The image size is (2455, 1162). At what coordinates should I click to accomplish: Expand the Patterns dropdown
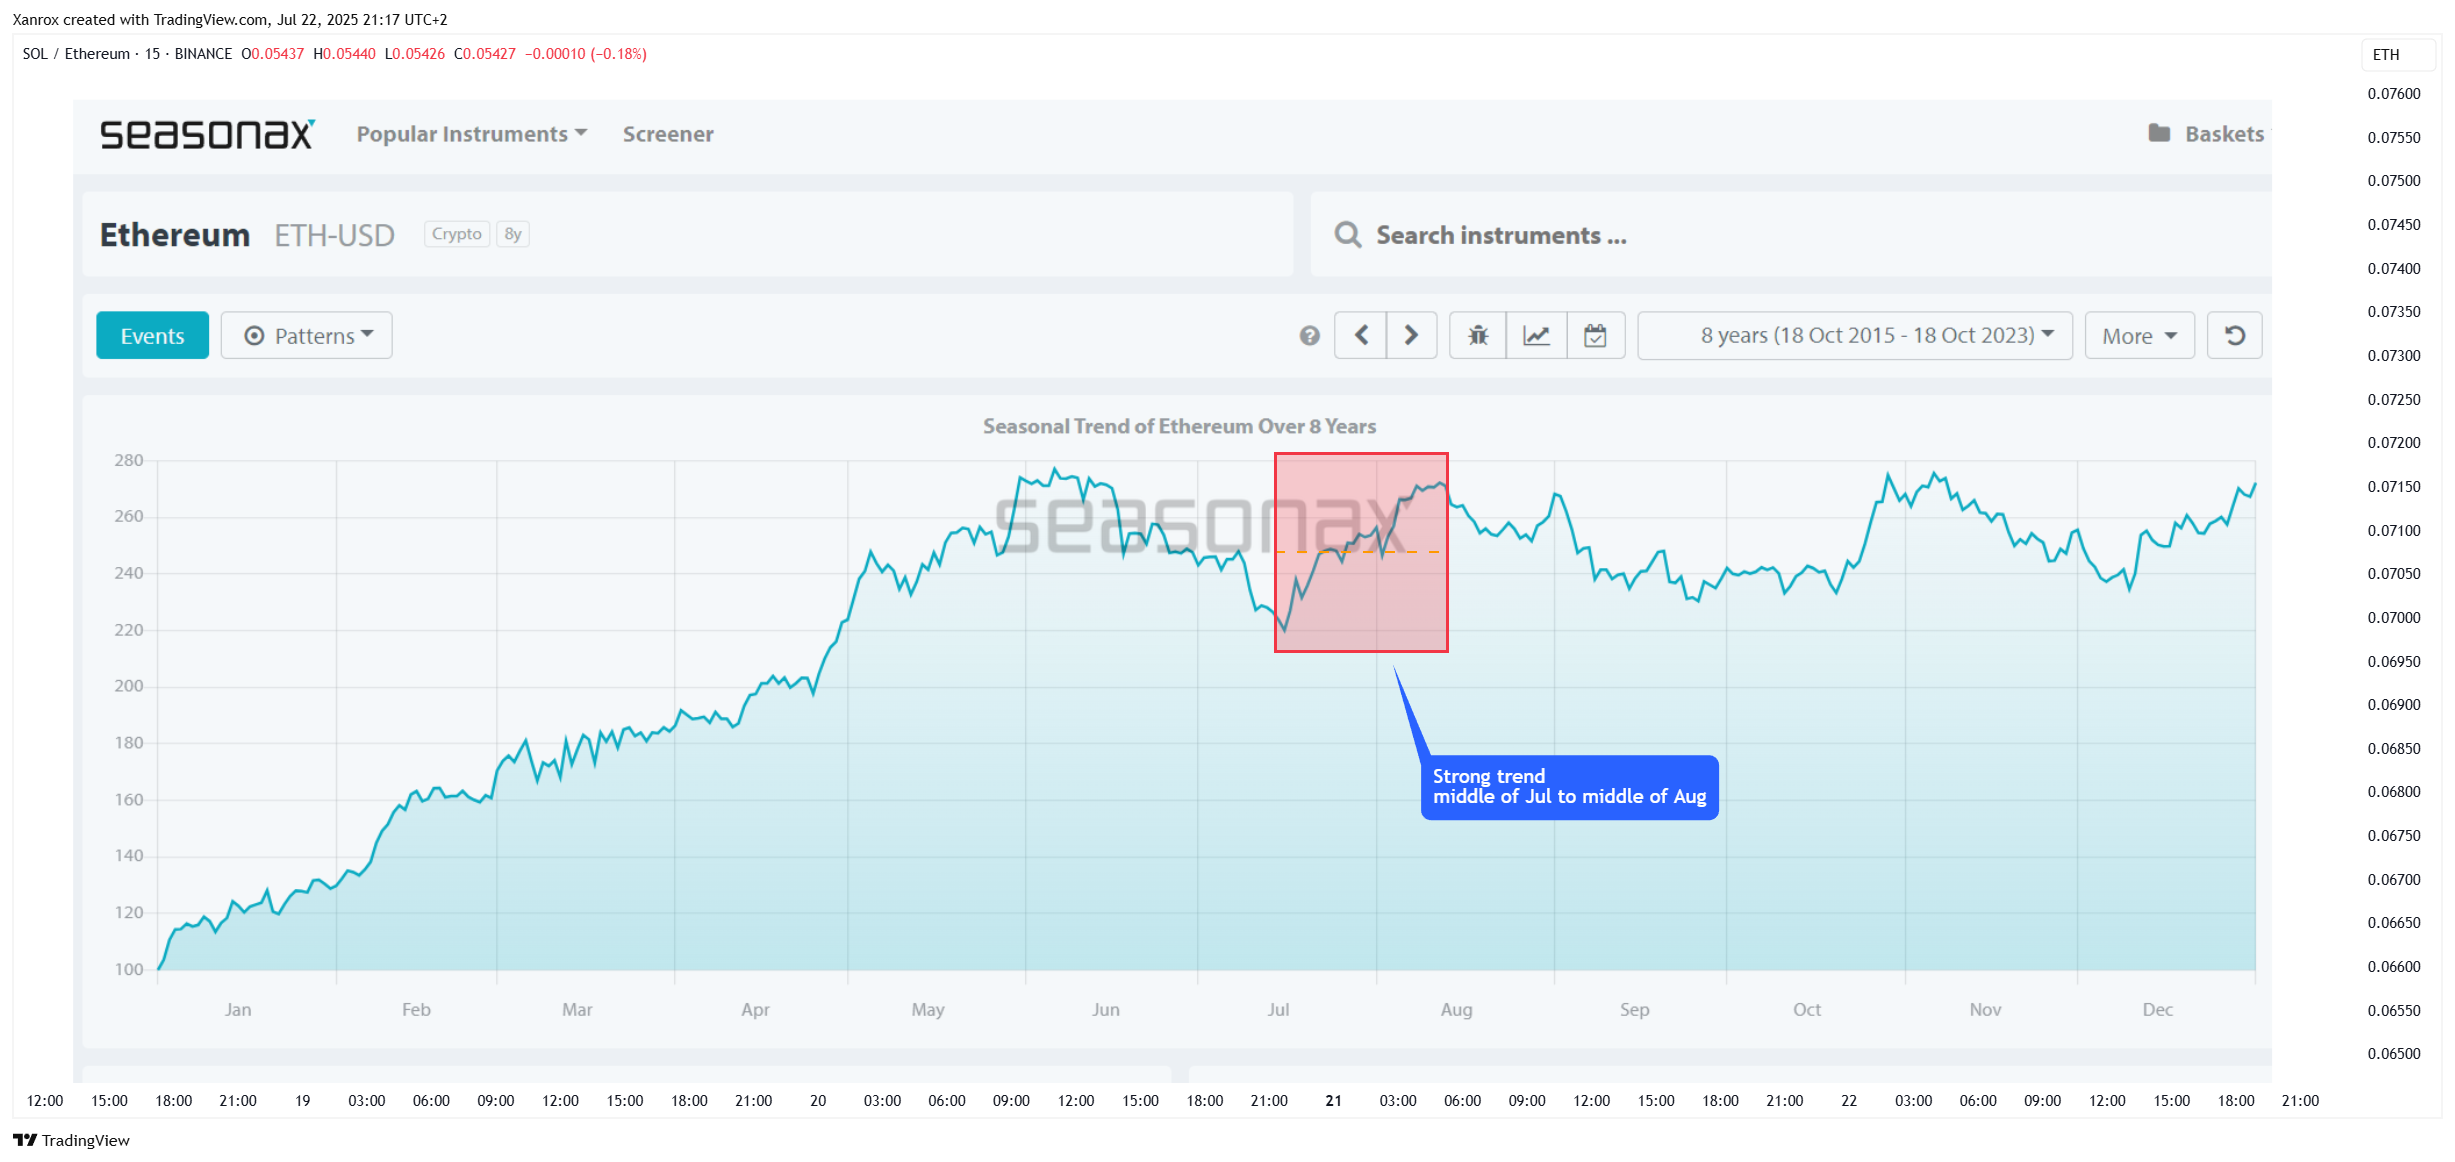(x=307, y=335)
